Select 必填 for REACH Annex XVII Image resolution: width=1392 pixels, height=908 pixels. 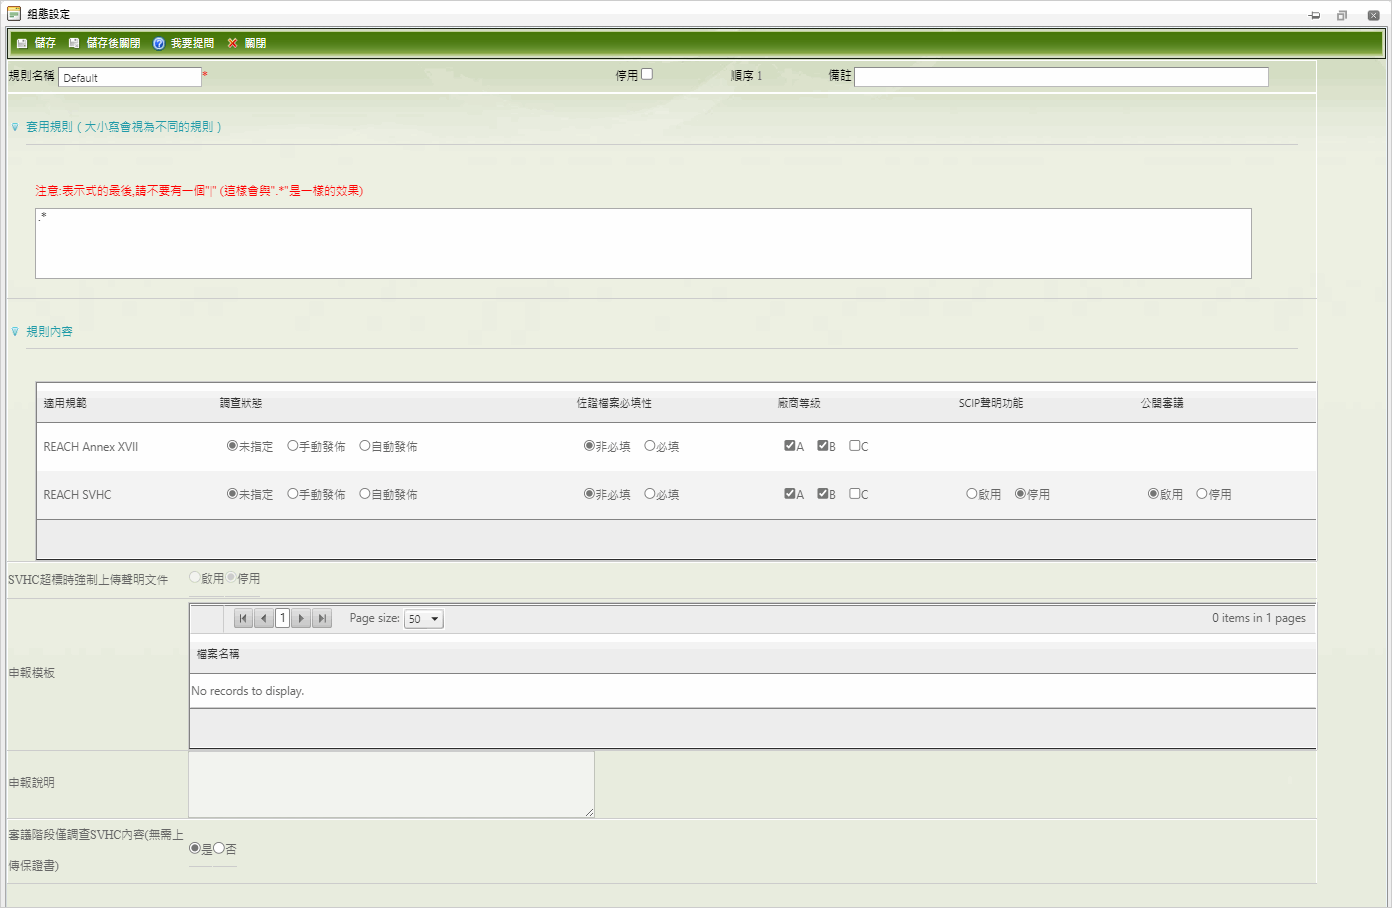tap(650, 446)
